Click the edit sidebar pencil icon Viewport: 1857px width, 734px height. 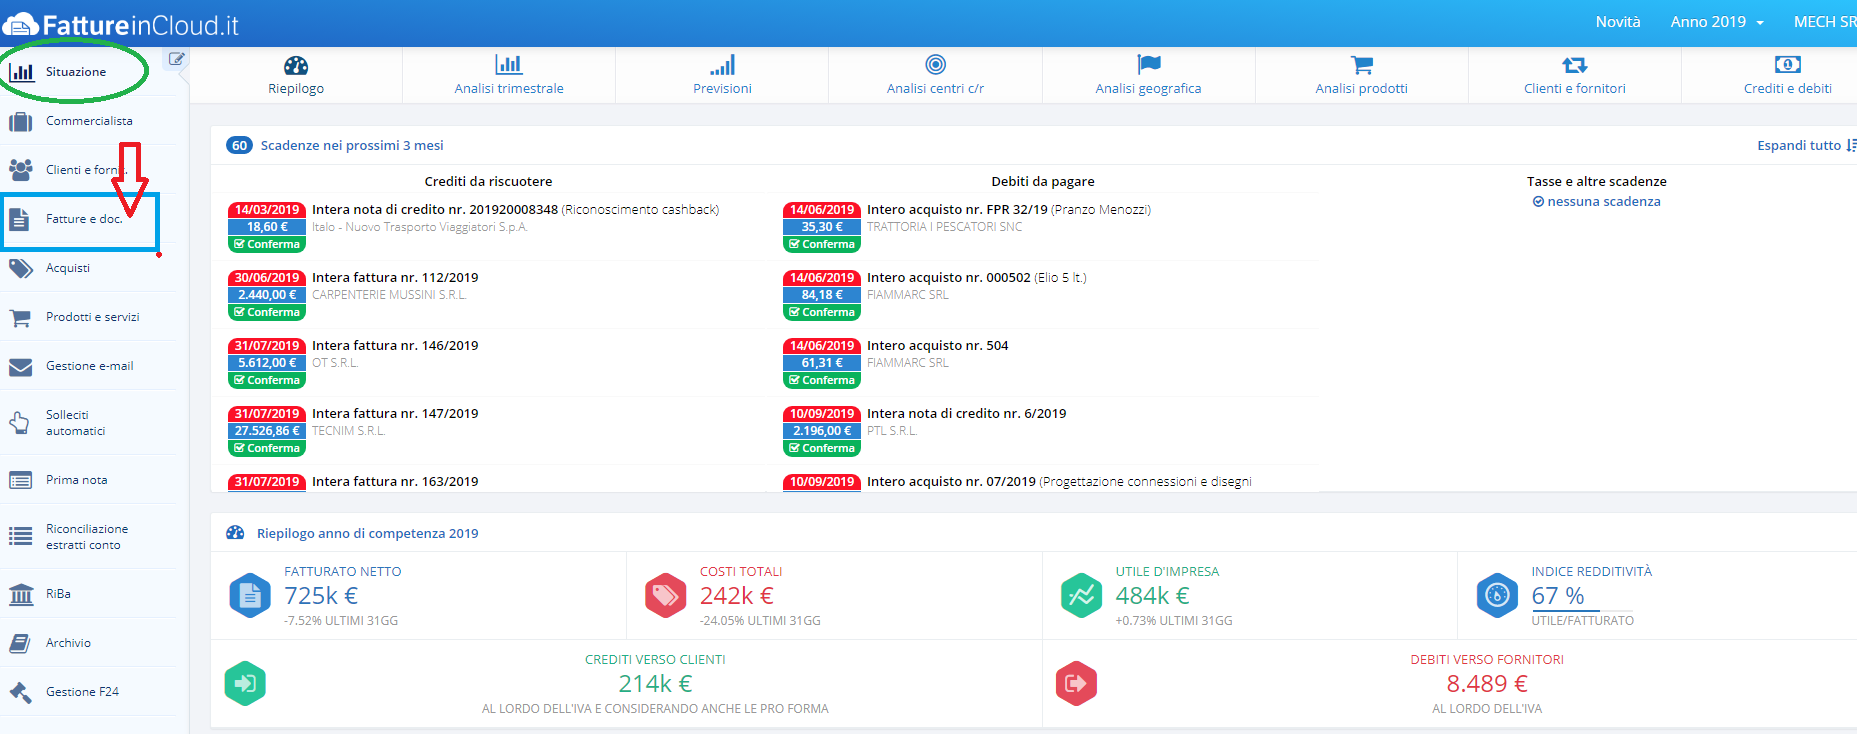pyautogui.click(x=177, y=59)
